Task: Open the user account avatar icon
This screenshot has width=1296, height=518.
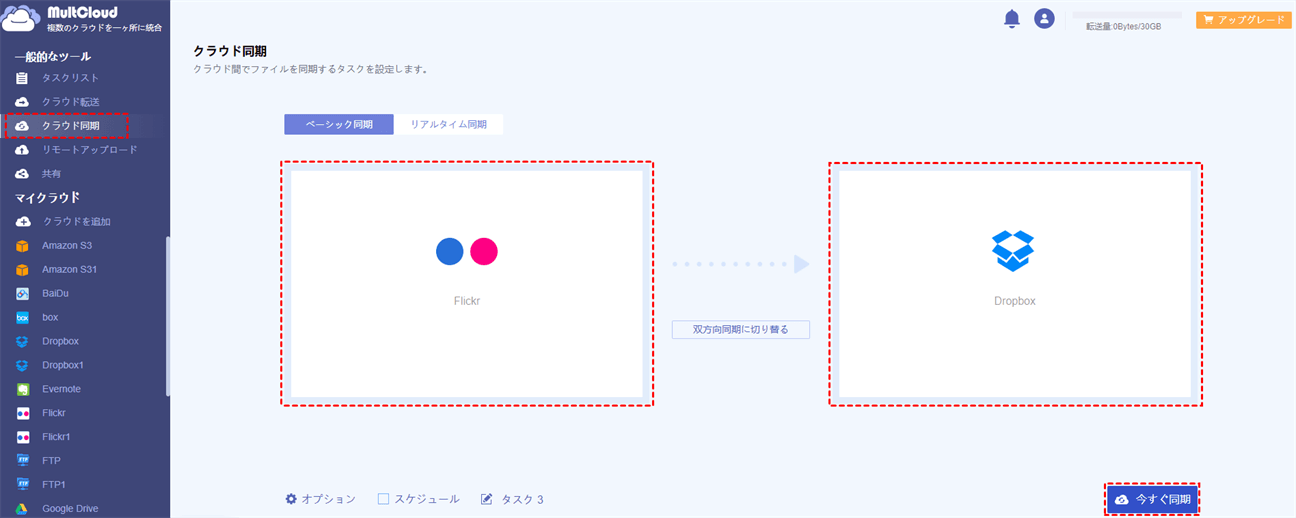Action: [x=1044, y=18]
